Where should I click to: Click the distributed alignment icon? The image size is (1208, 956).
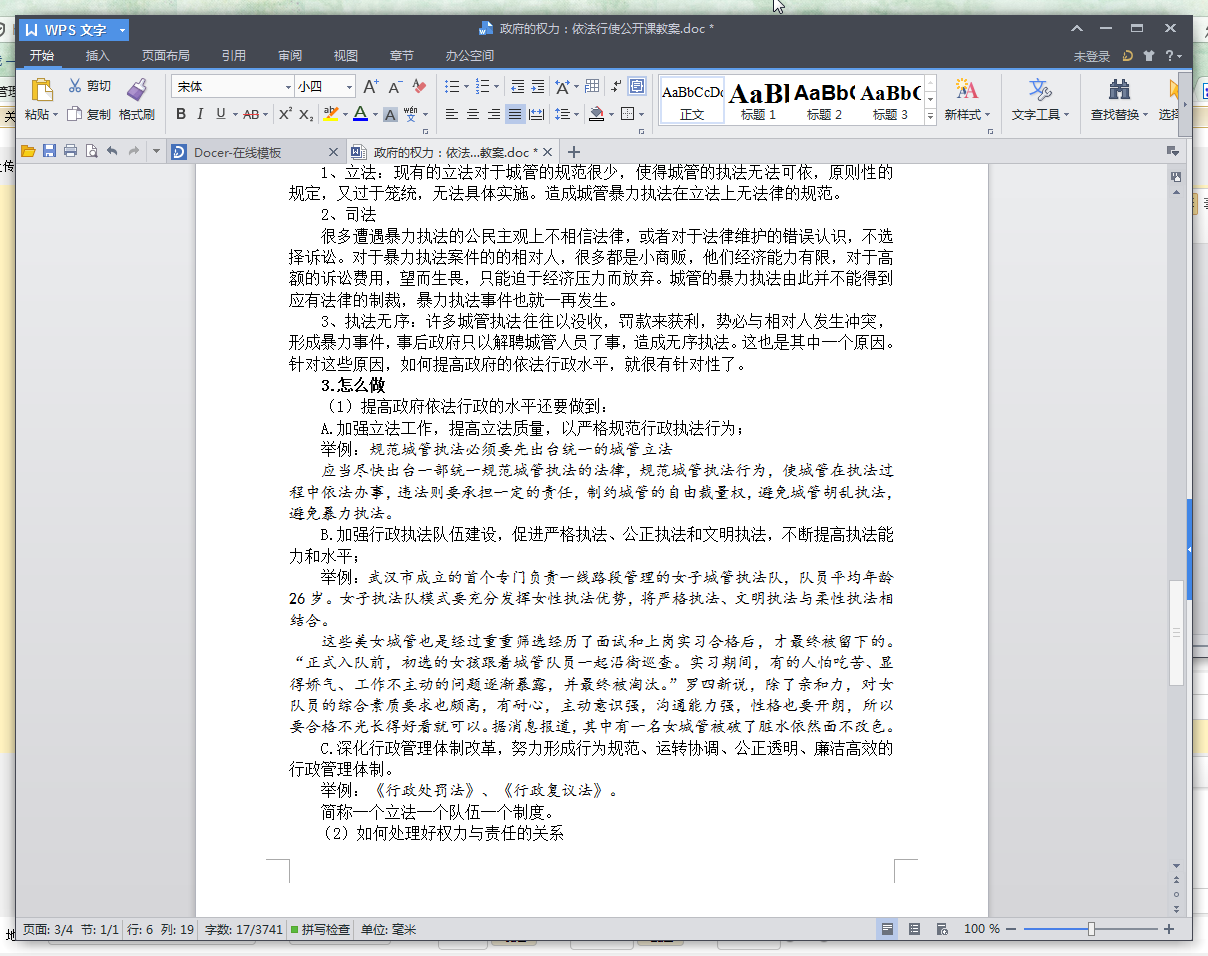[x=536, y=115]
